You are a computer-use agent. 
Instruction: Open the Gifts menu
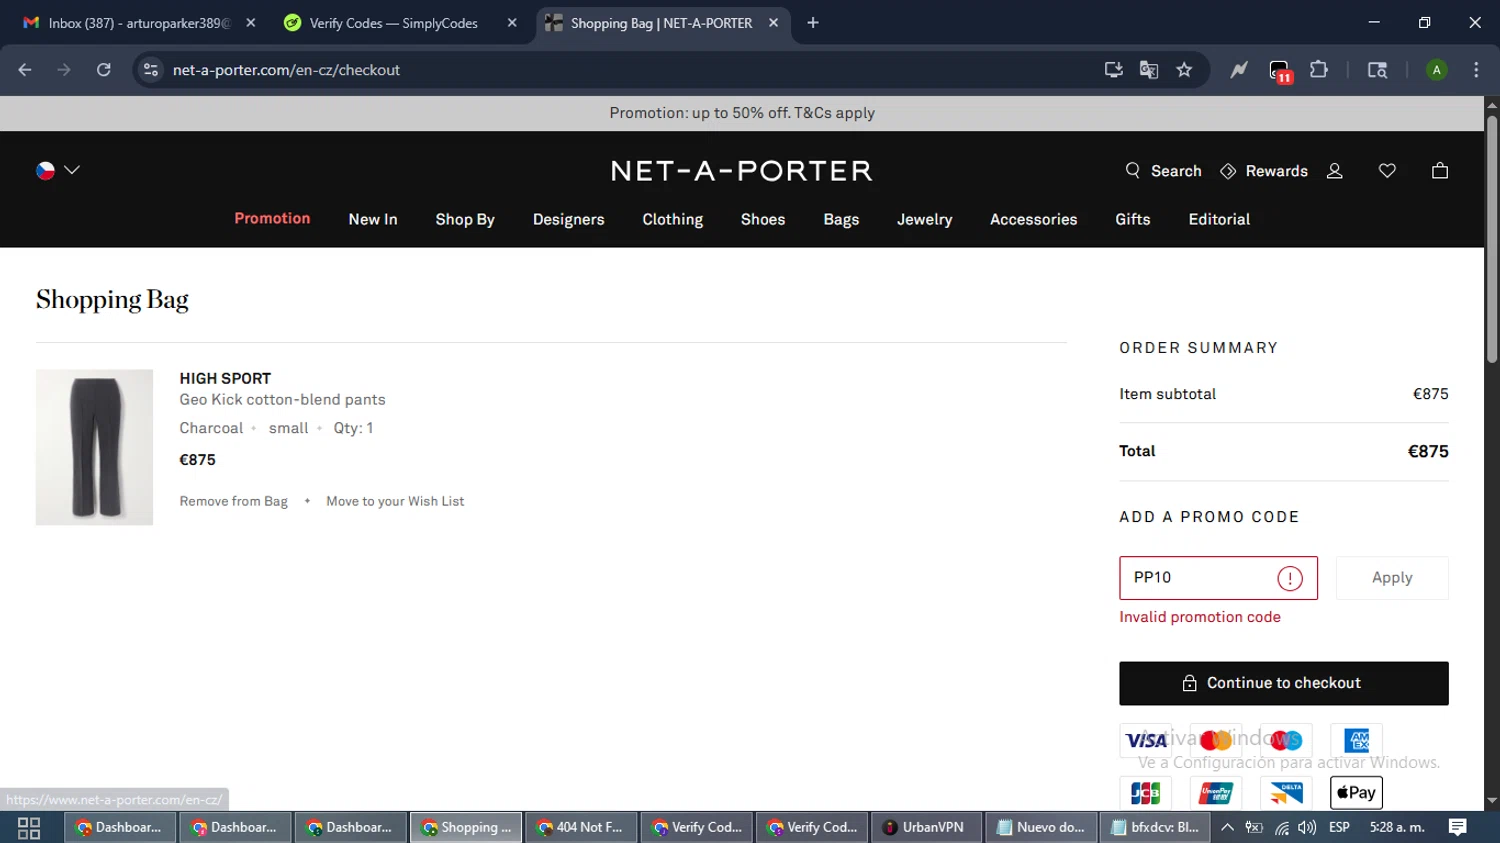(x=1133, y=219)
